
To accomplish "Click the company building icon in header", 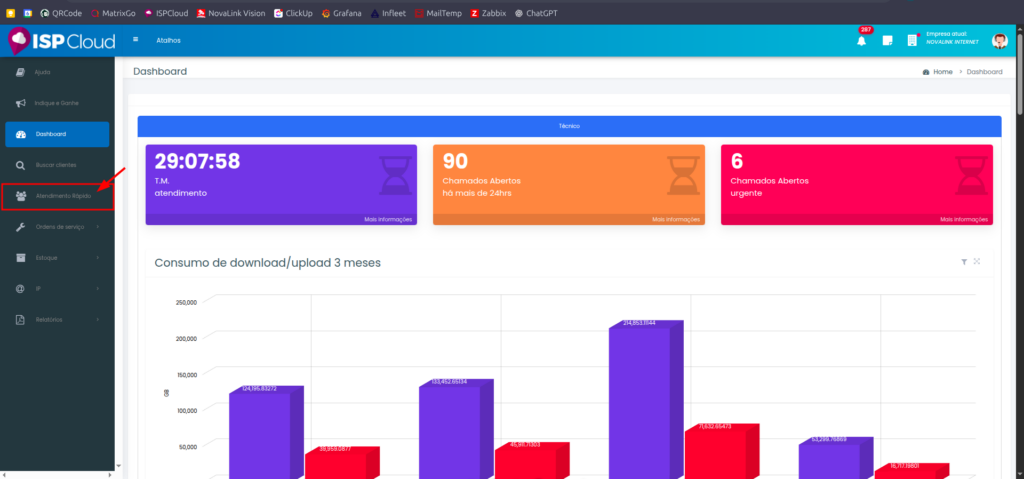I will point(912,41).
